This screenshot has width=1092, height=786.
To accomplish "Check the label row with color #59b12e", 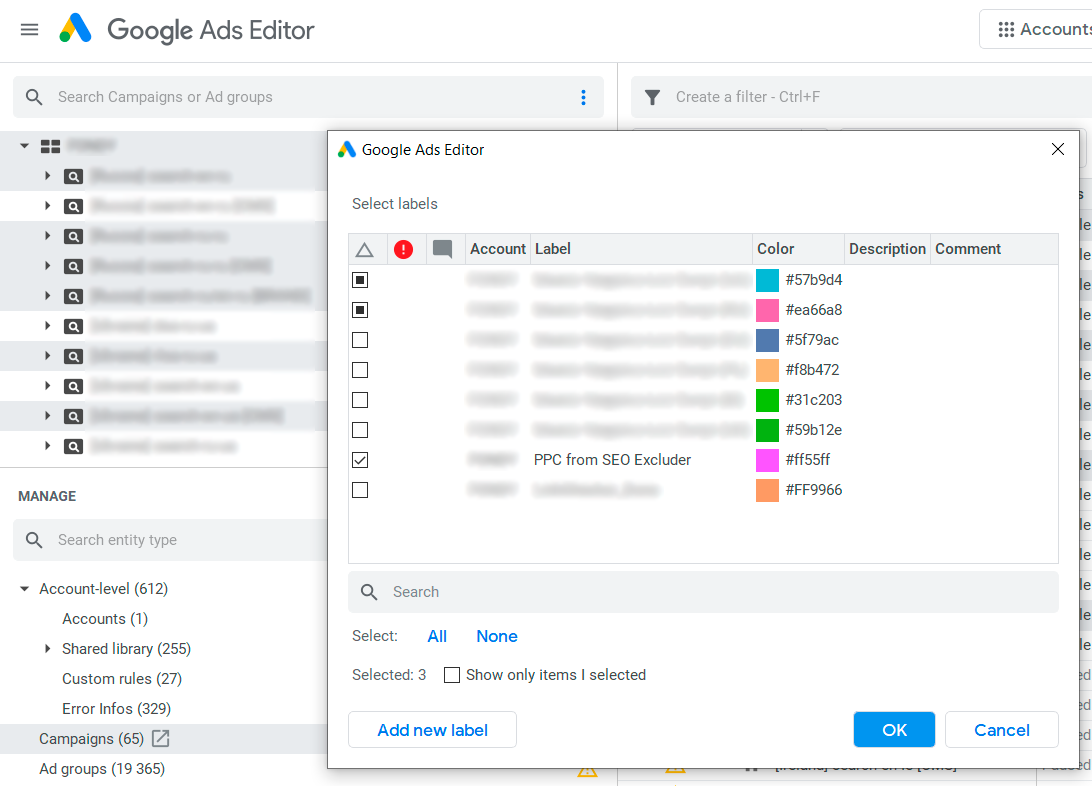I will point(360,430).
